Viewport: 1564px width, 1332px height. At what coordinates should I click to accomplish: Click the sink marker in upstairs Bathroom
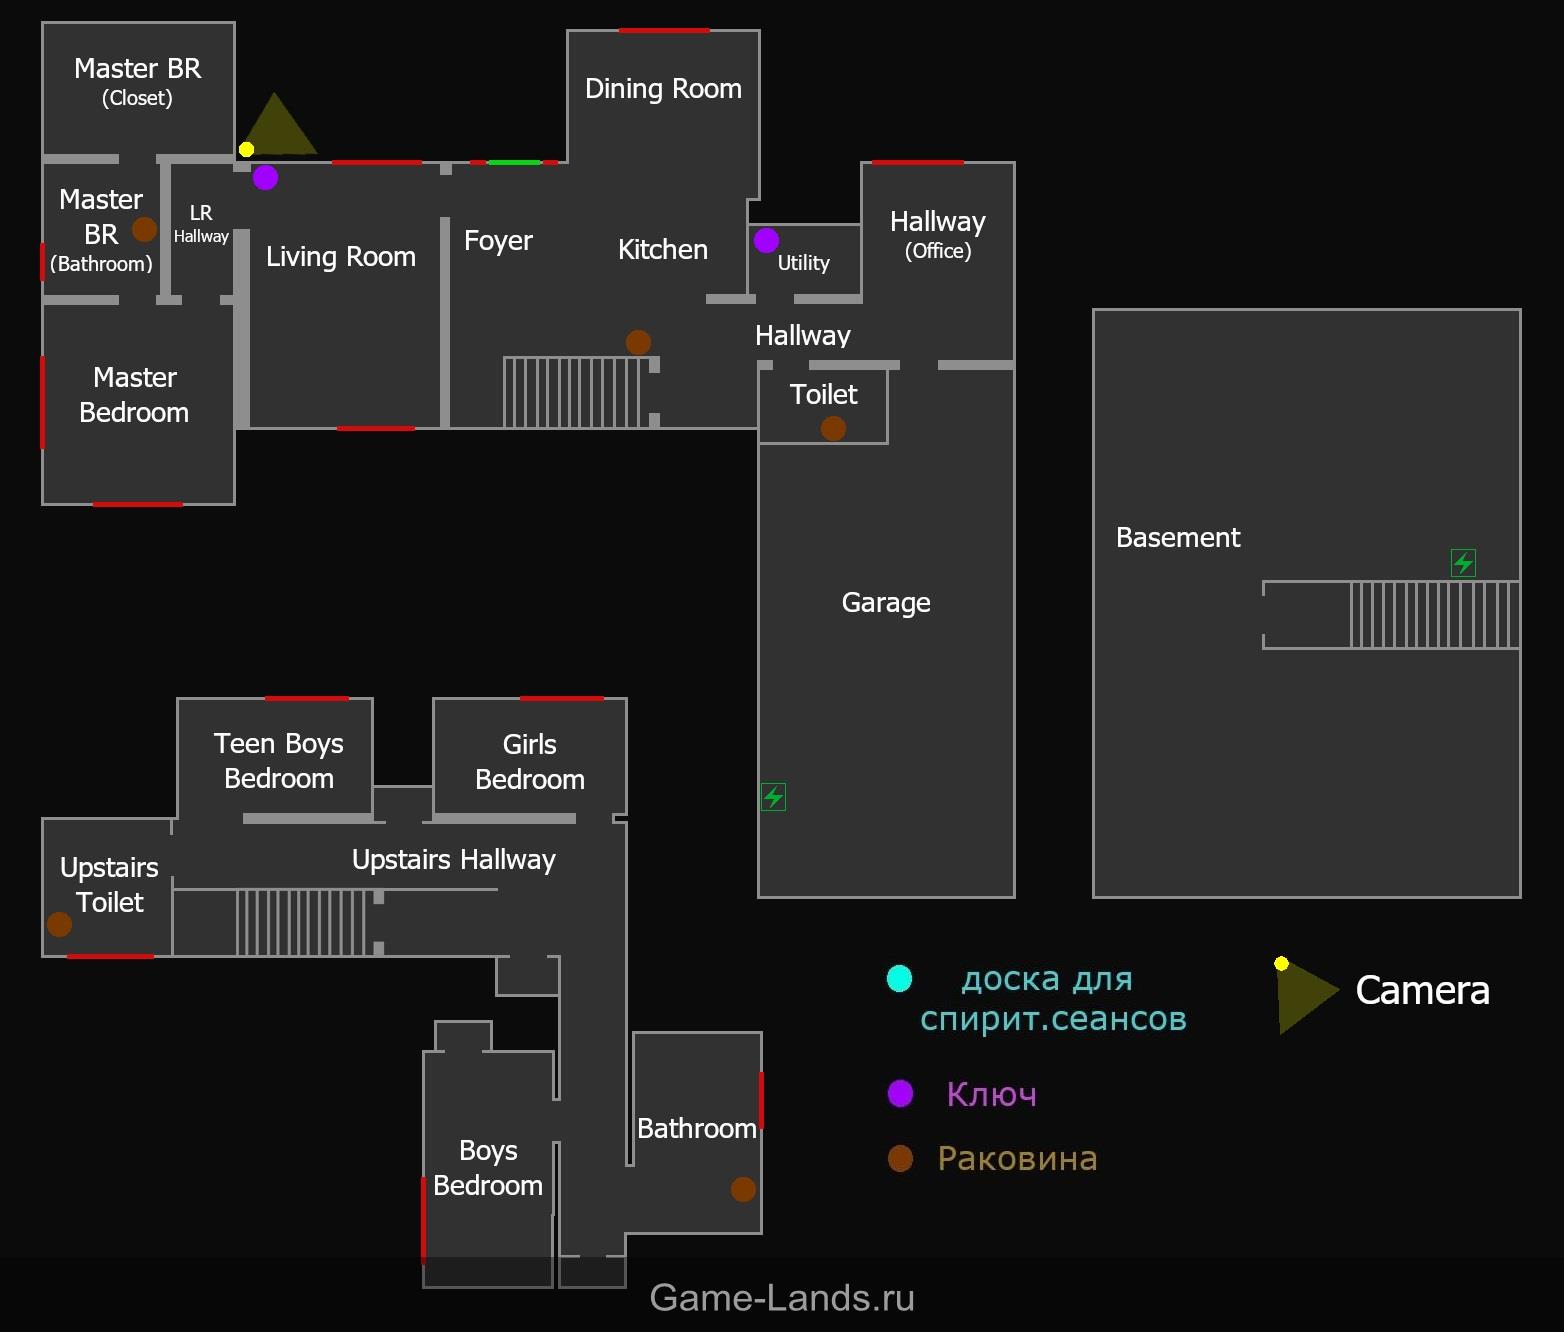[x=743, y=1189]
